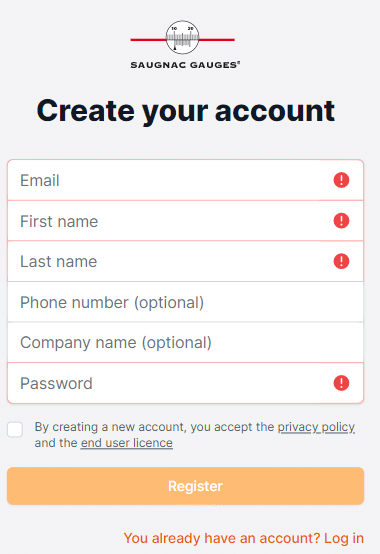Select the Company name (optional) field
The image size is (380, 554).
click(185, 342)
